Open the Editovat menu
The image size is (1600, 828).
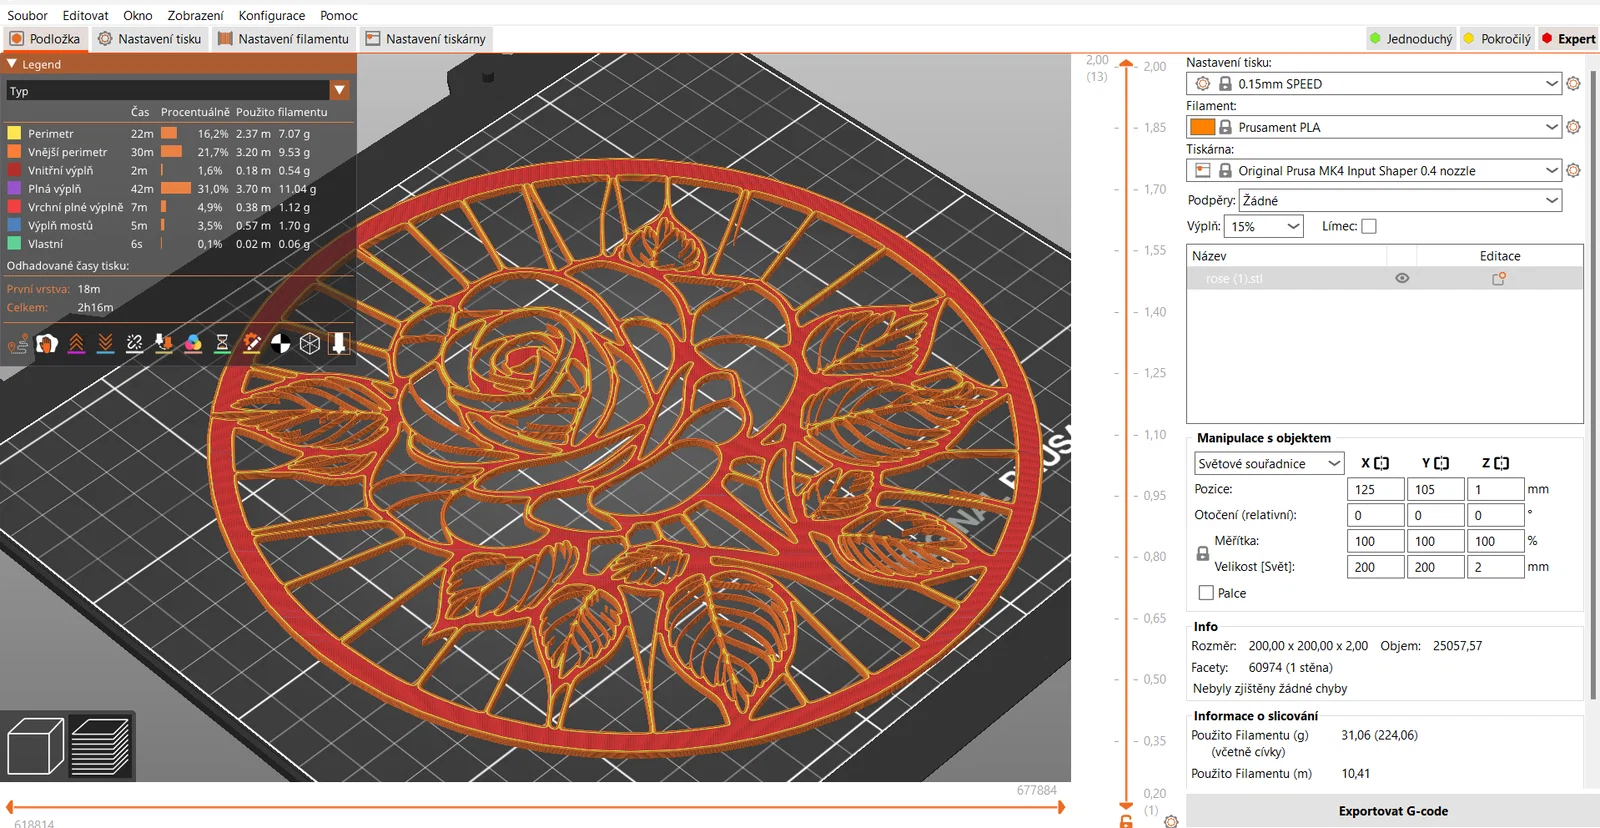85,15
